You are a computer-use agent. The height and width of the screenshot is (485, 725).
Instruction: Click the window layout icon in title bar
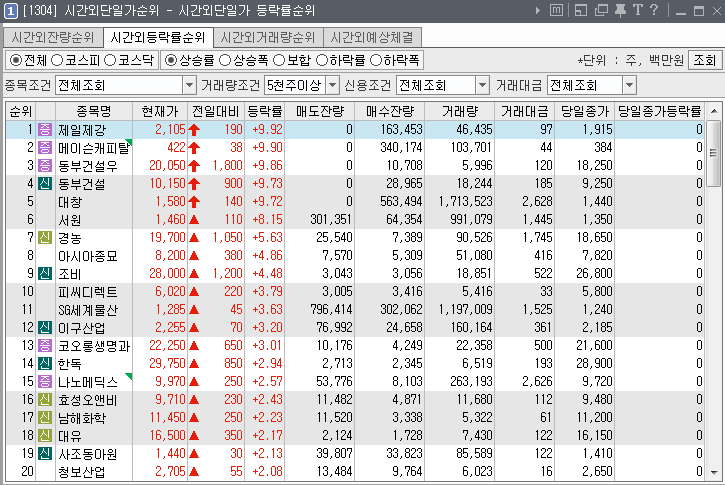pyautogui.click(x=580, y=10)
